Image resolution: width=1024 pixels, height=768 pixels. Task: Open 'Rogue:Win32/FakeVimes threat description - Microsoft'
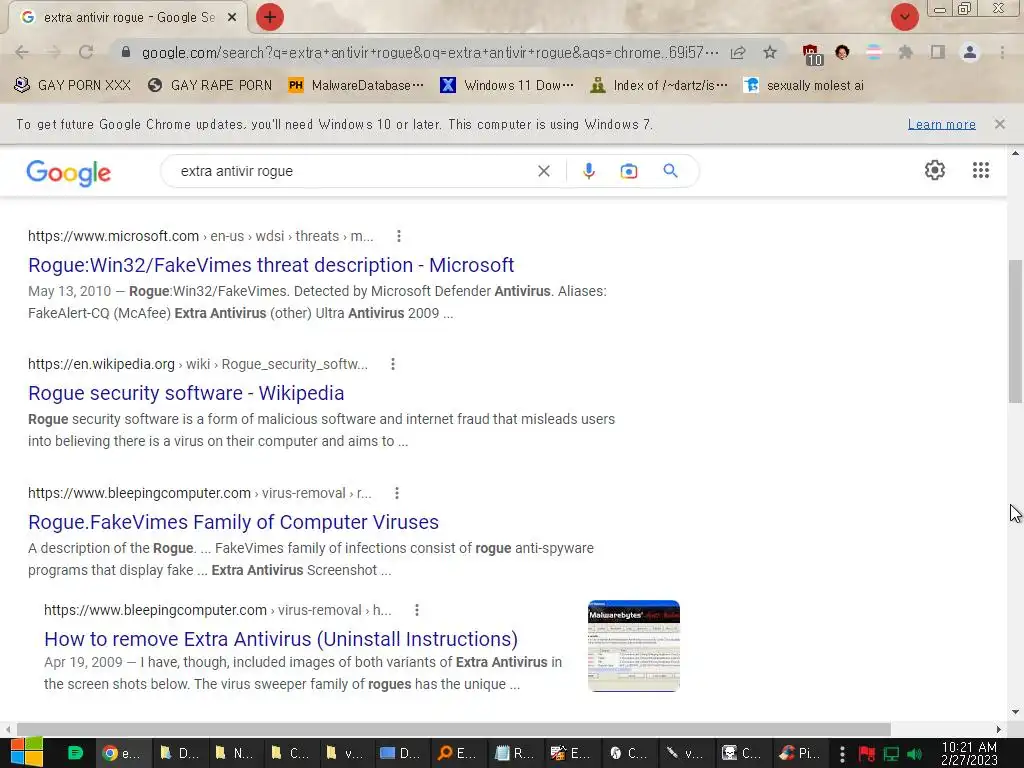point(271,265)
